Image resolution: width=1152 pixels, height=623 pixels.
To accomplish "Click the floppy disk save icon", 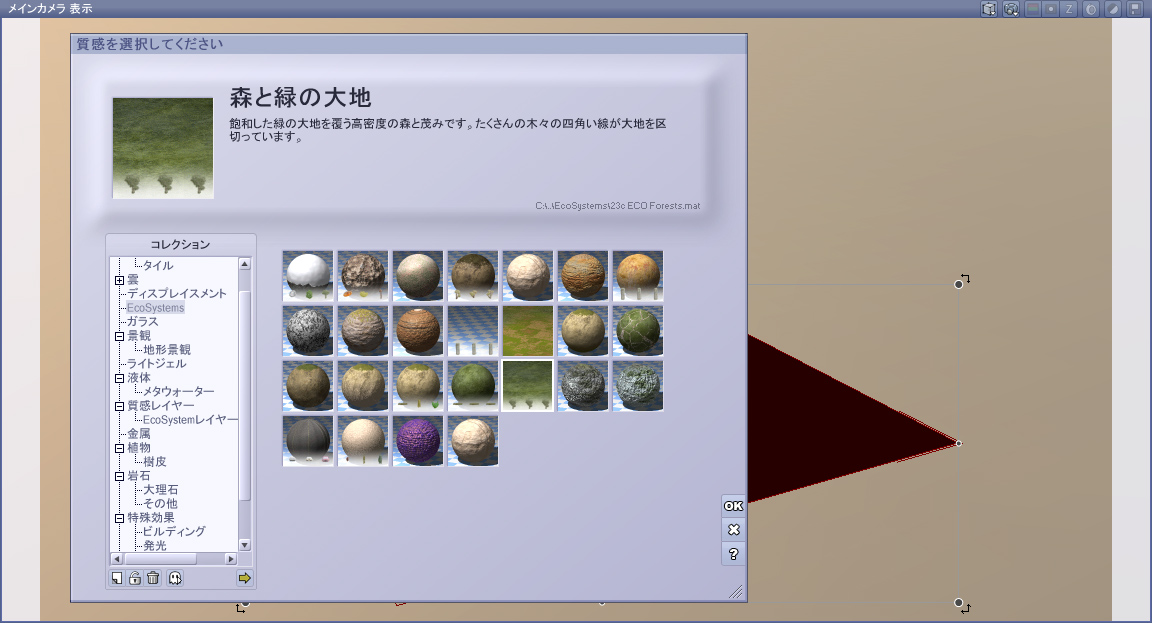I will (1135, 9).
